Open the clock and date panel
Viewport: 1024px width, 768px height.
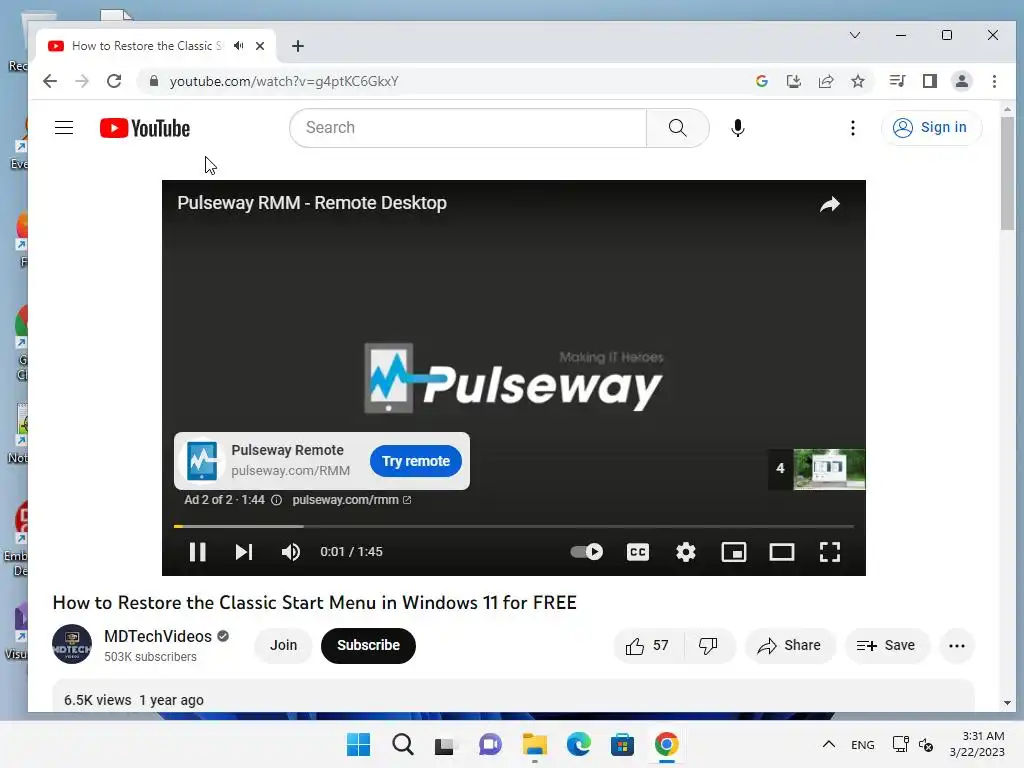click(x=976, y=744)
